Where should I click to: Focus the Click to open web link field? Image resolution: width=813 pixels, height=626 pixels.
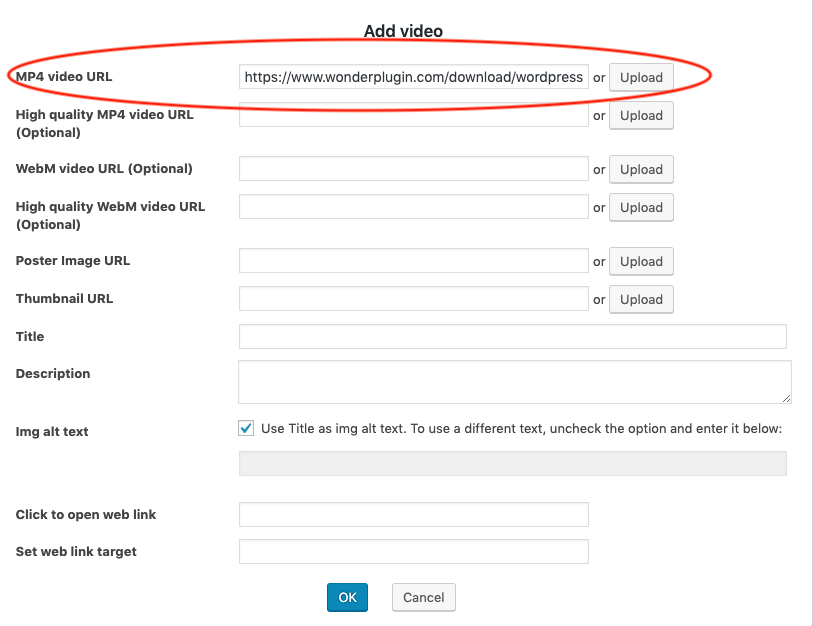(x=413, y=515)
